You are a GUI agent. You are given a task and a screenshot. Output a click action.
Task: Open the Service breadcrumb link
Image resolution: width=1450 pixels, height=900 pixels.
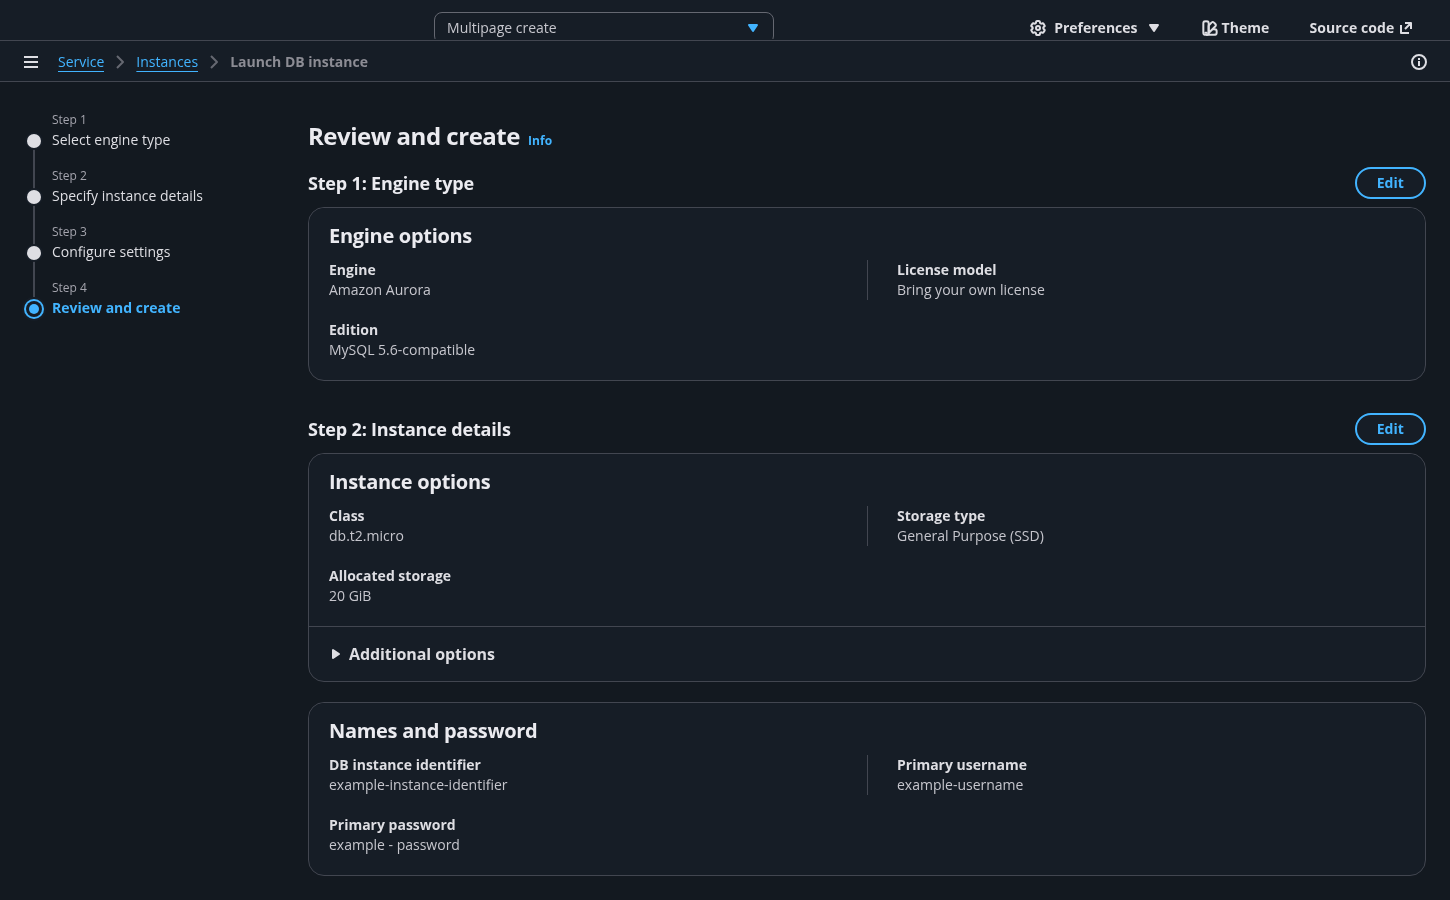coord(81,62)
